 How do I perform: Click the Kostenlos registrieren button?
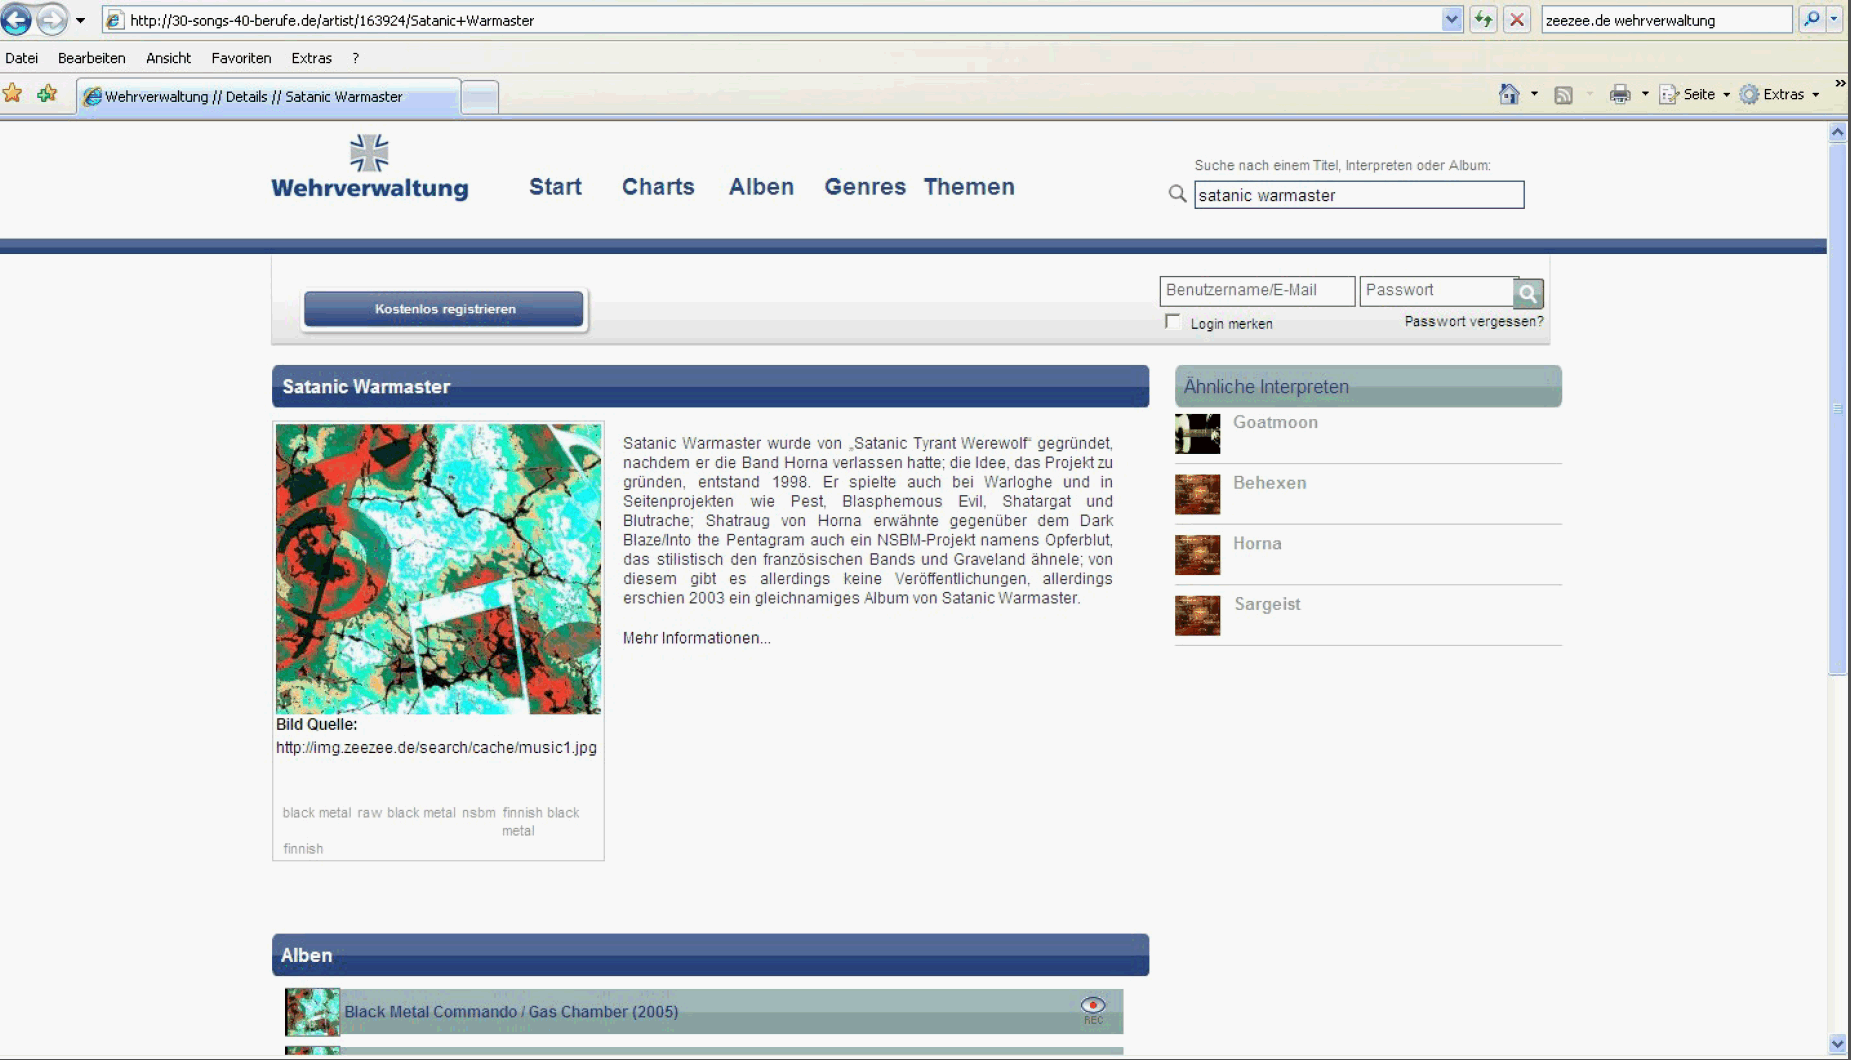click(444, 309)
